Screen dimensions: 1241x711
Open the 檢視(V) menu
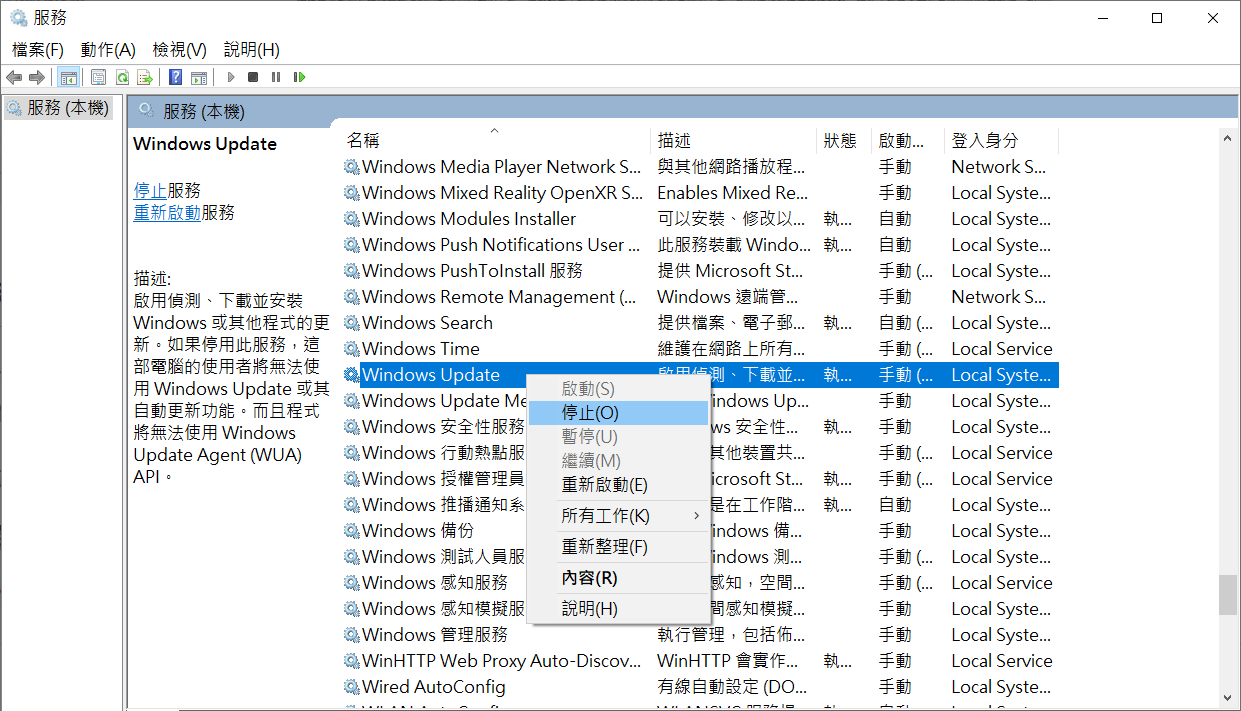(x=180, y=50)
